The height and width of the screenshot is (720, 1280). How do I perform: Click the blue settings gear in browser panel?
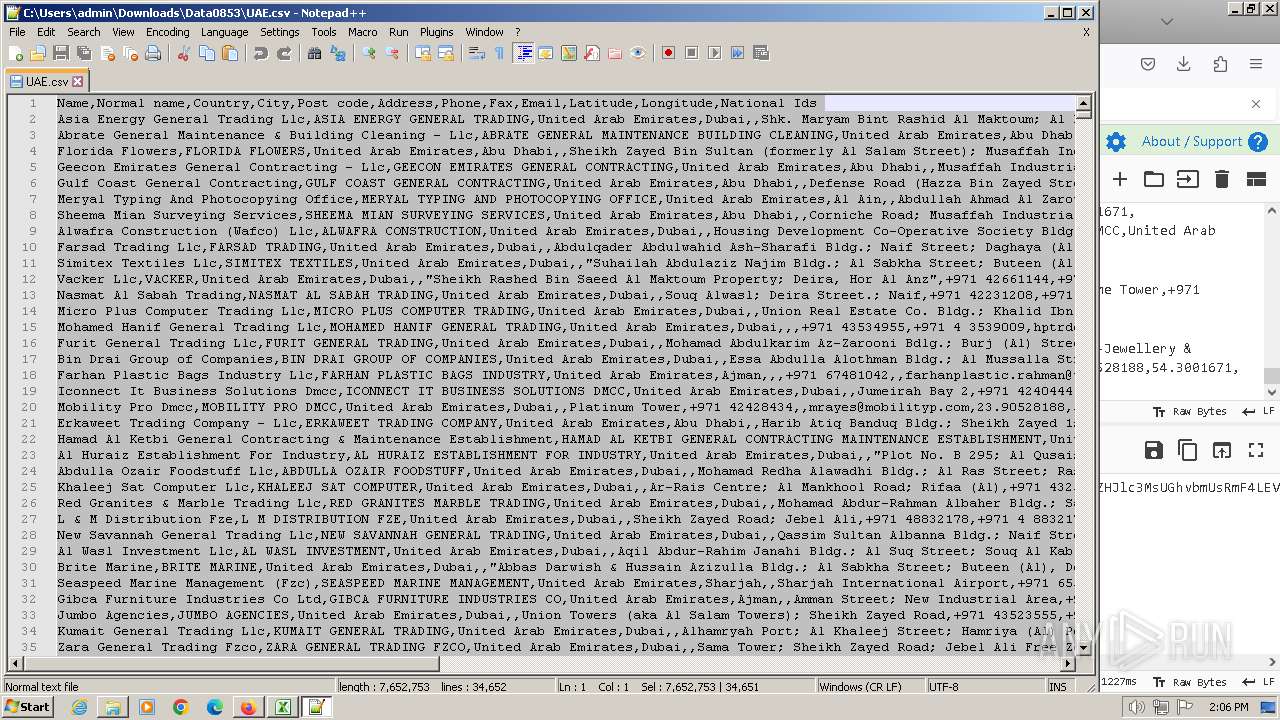[1116, 142]
